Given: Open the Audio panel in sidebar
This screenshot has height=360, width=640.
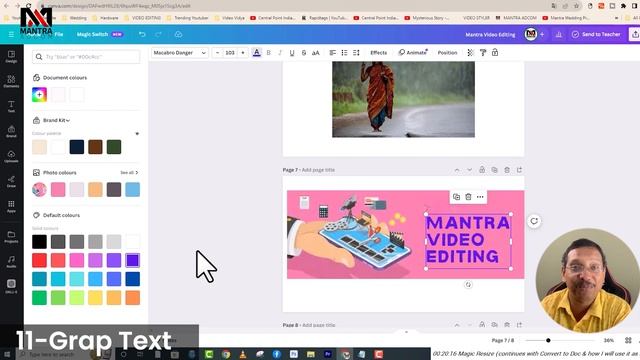Looking at the screenshot, I should [x=11, y=262].
